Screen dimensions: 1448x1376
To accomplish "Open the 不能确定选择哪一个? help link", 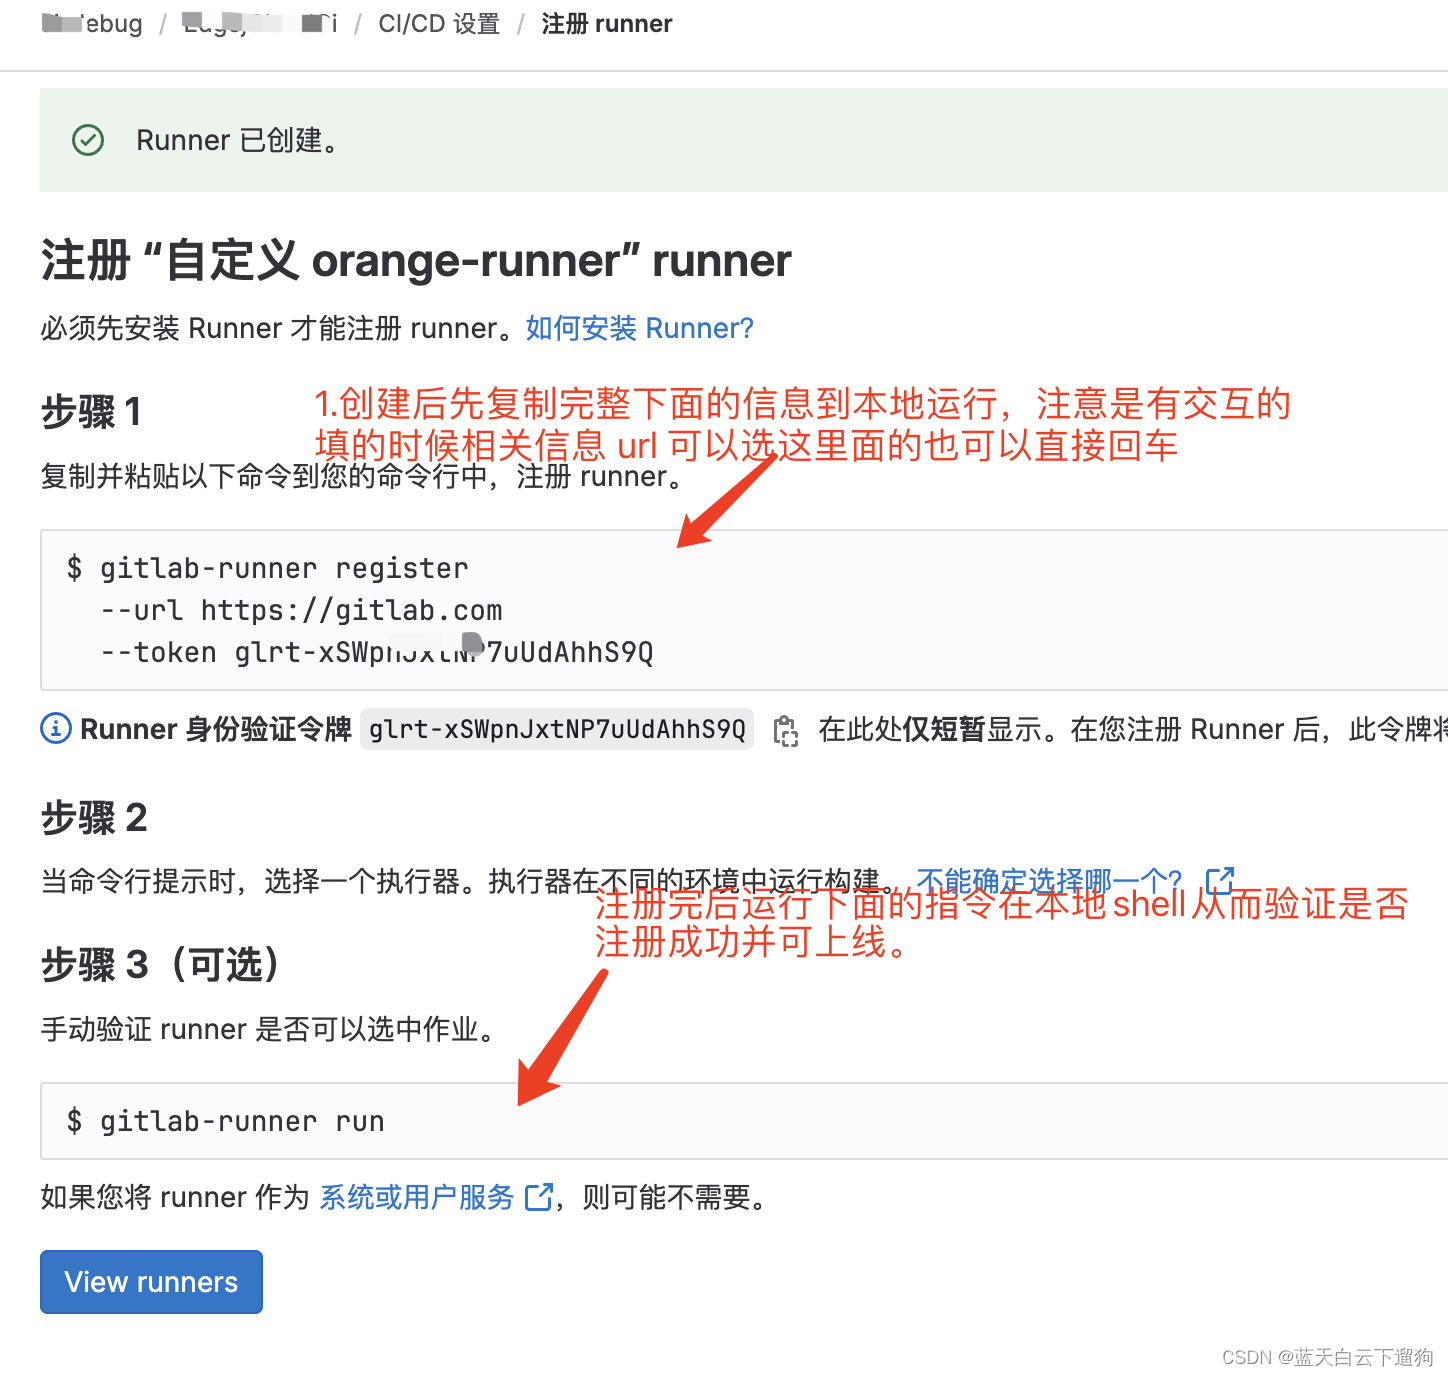I will 1049,880.
